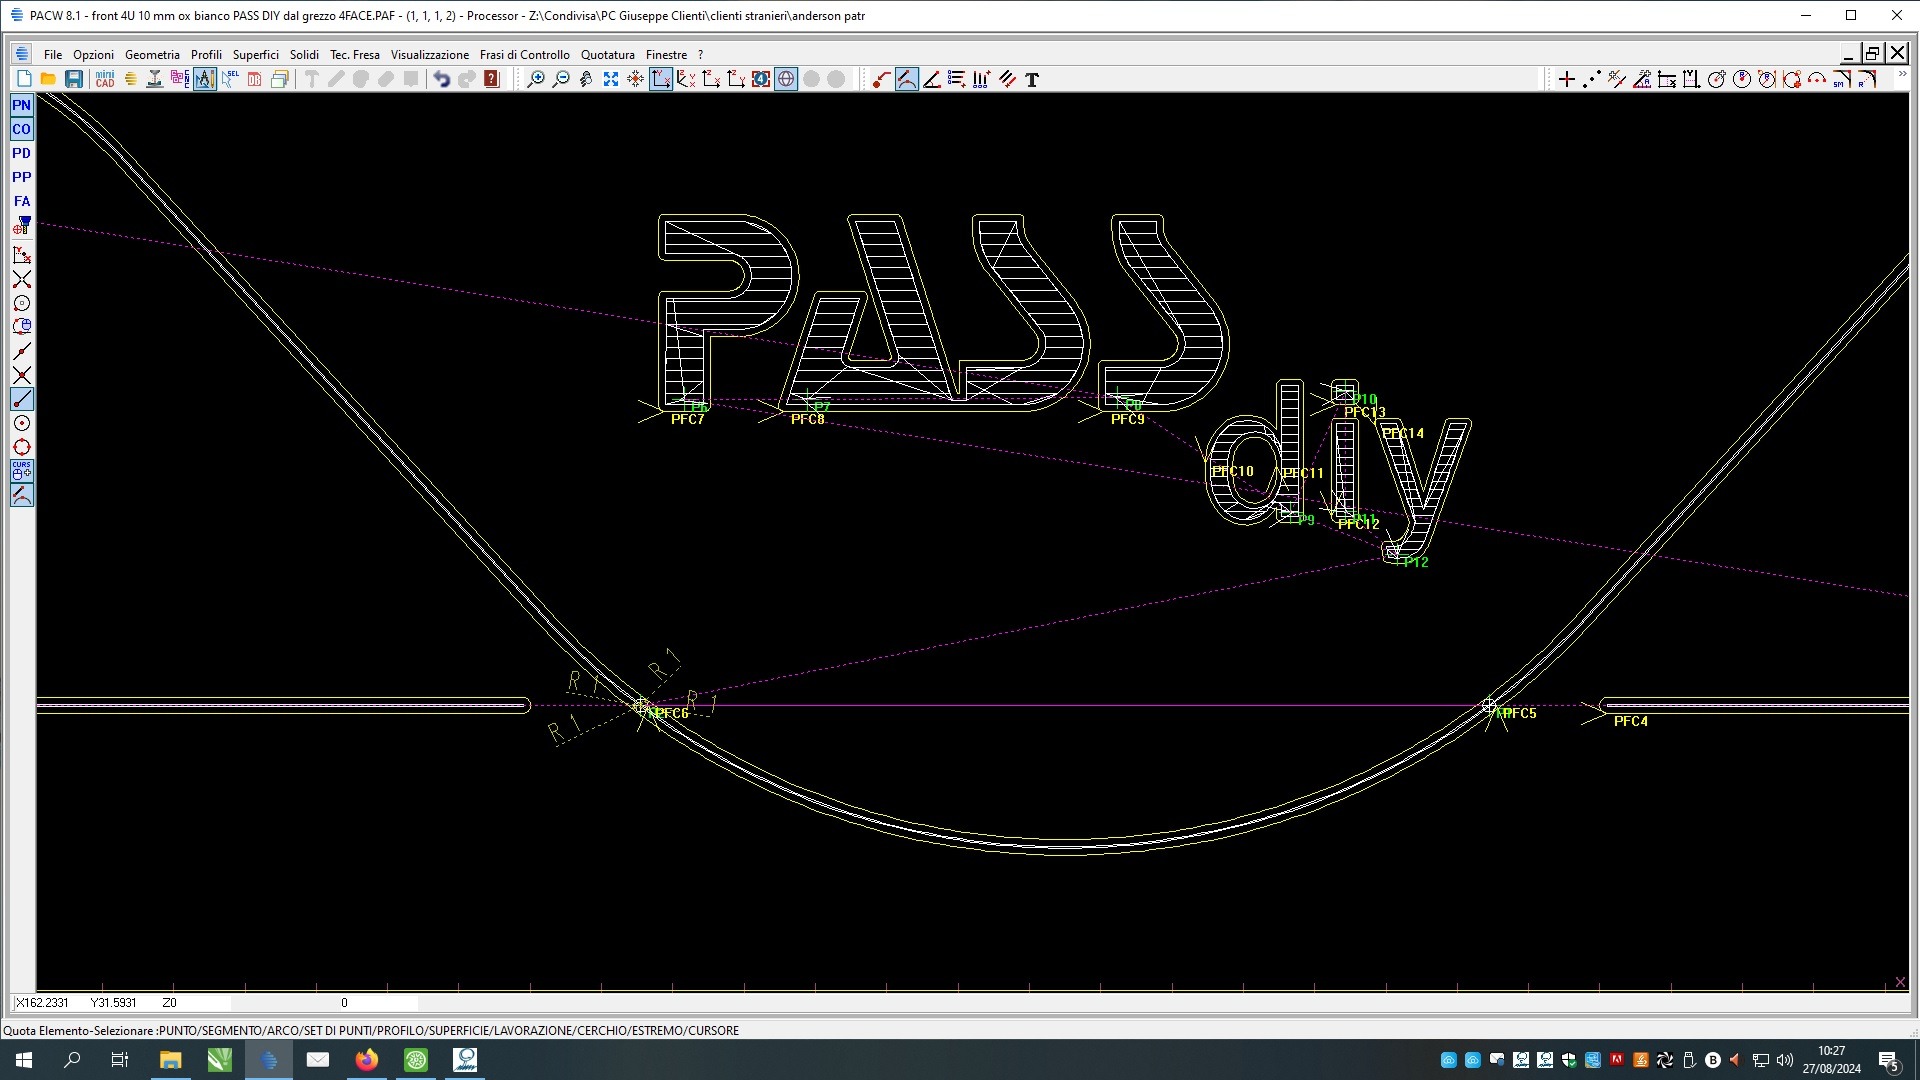1920x1080 pixels.
Task: Open the Solidi menu
Action: (x=304, y=55)
